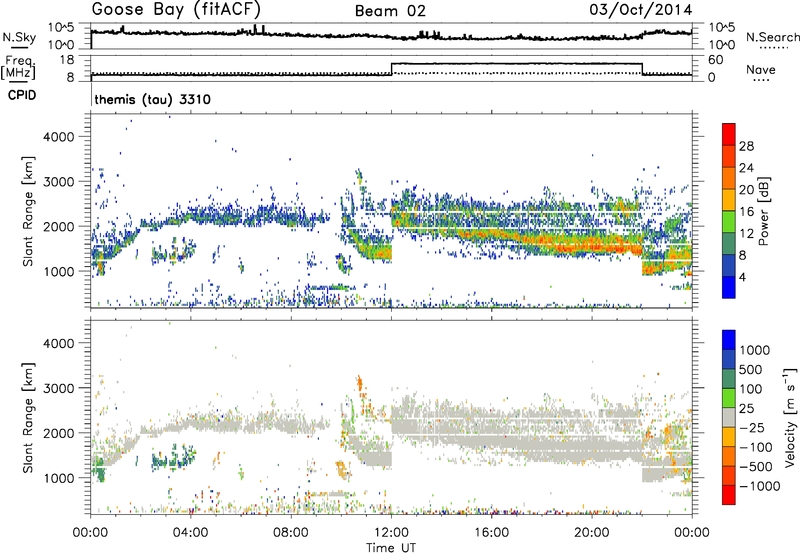Screen dimensions: 800x554
Task: Click the '12:00' time axis tick label
Action: [x=391, y=533]
